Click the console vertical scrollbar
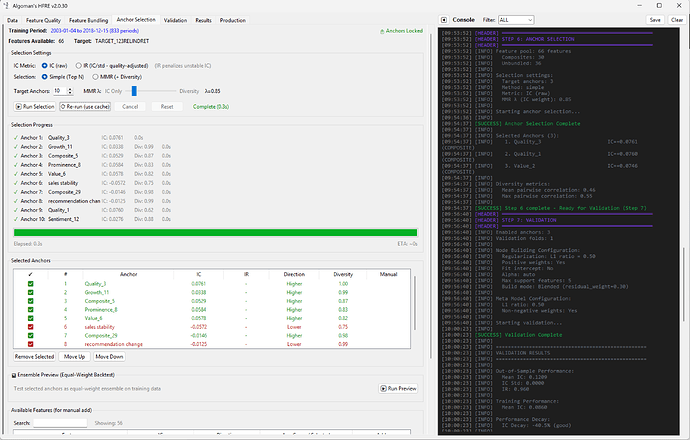 click(x=683, y=284)
